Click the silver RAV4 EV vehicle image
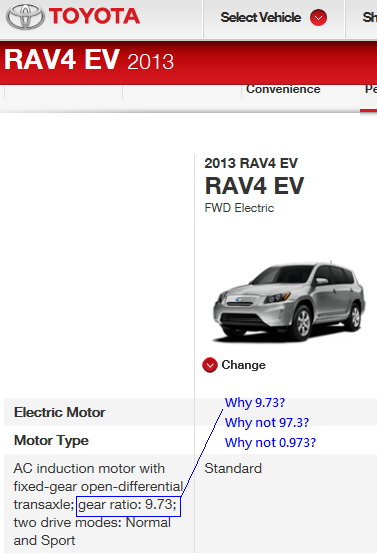The height and width of the screenshot is (559, 377). tap(288, 302)
